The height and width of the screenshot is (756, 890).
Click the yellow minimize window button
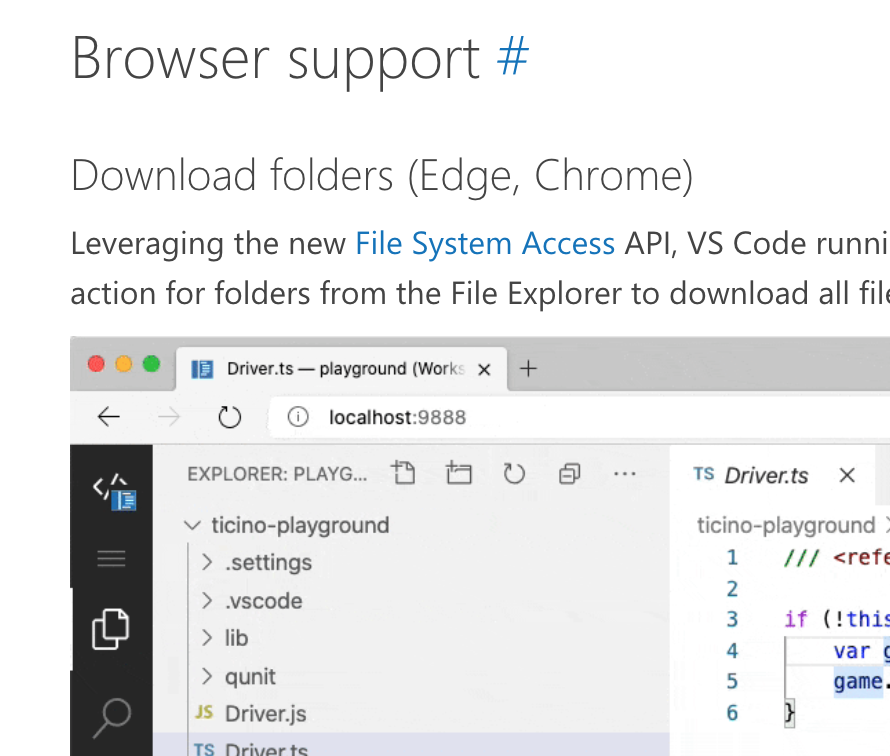[124, 364]
